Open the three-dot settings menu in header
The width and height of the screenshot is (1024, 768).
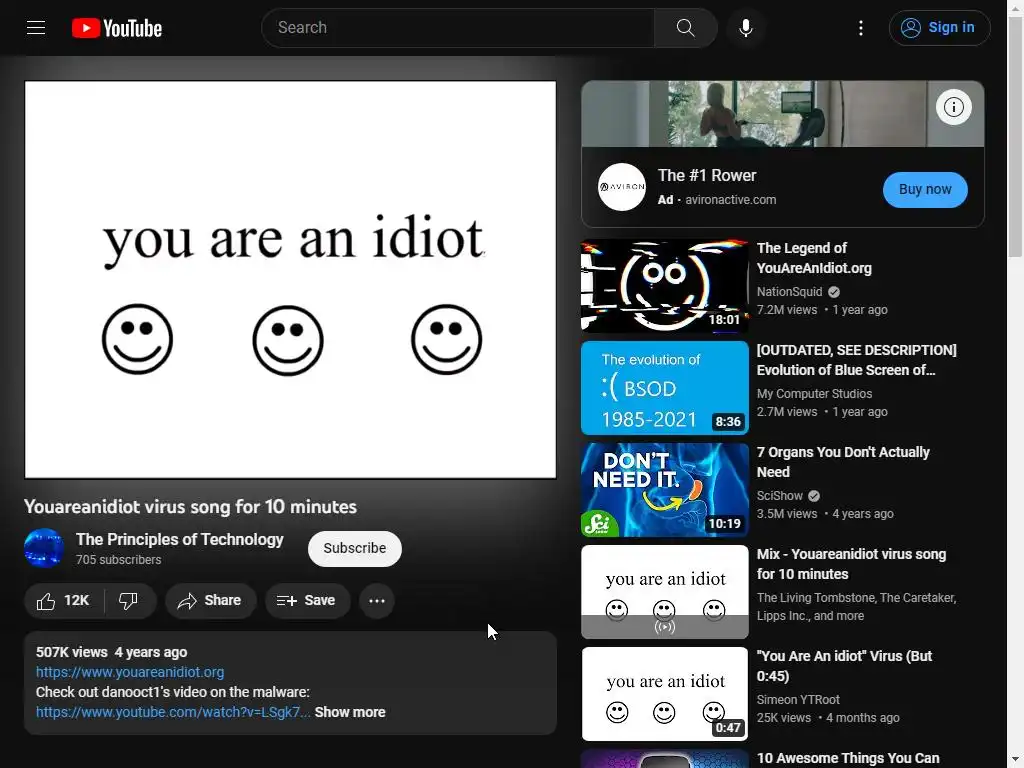(861, 28)
